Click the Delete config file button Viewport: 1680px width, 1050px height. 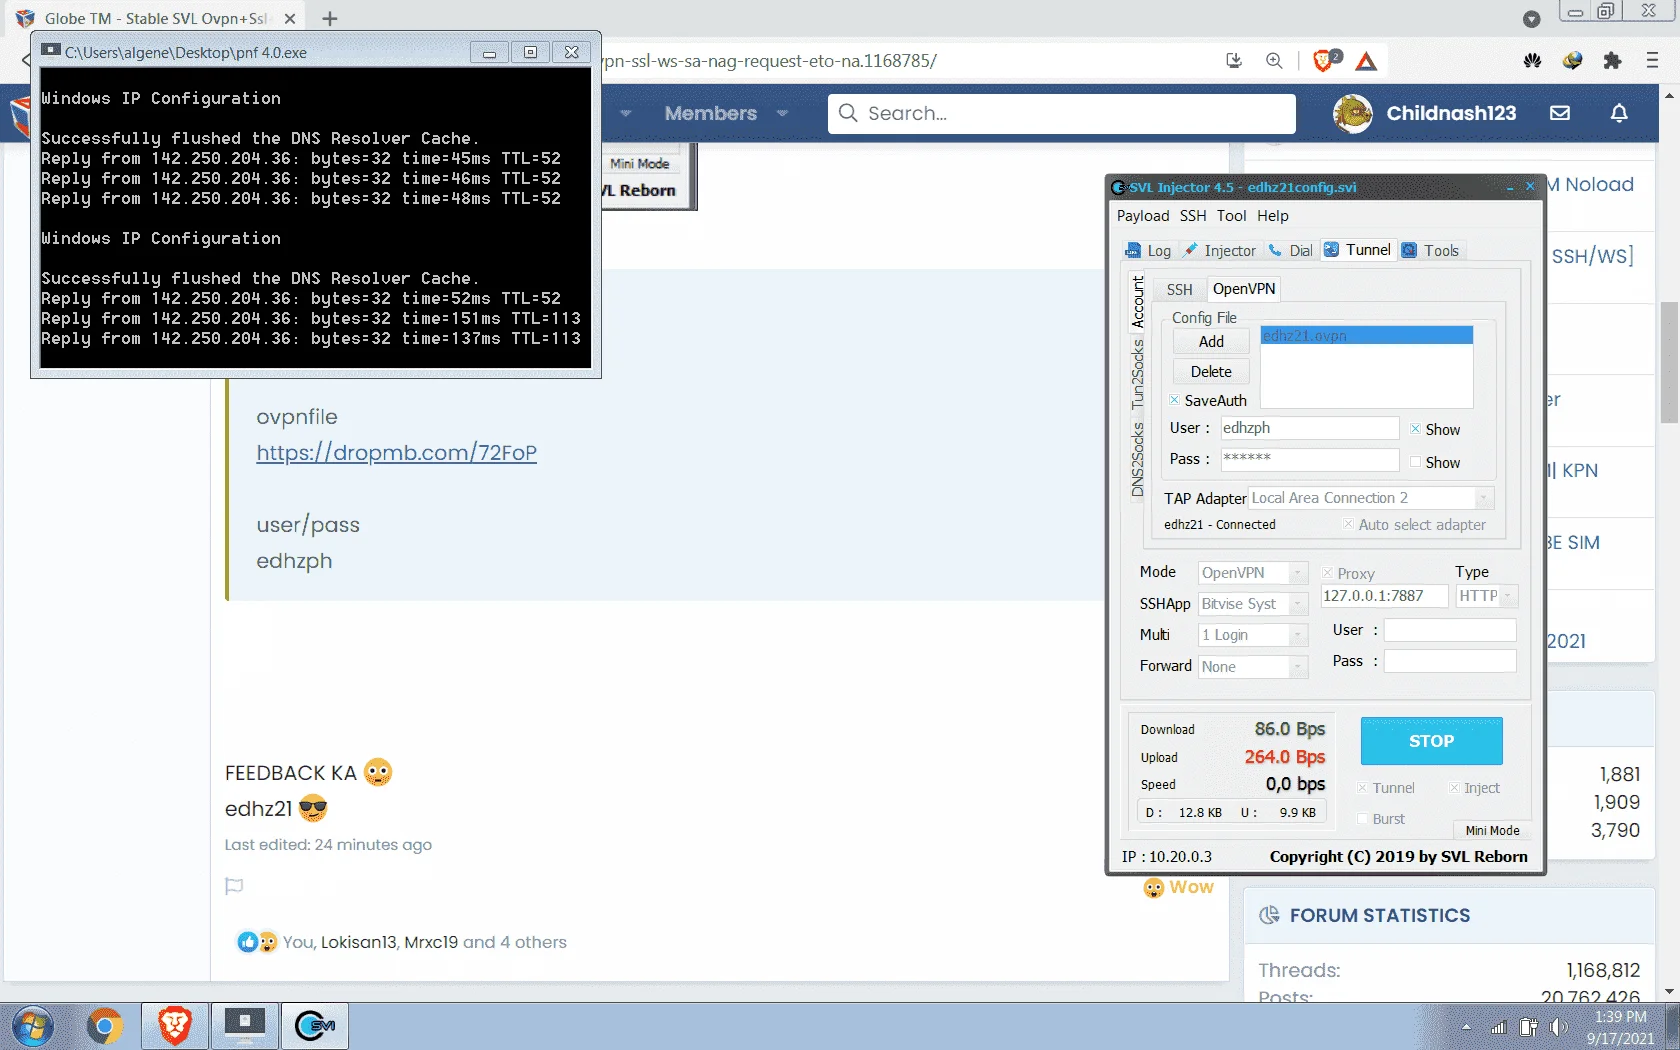(x=1211, y=372)
